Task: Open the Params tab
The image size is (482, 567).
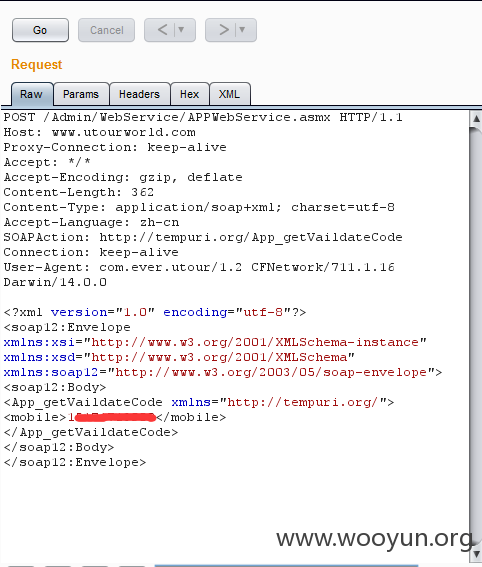Action: [81, 94]
